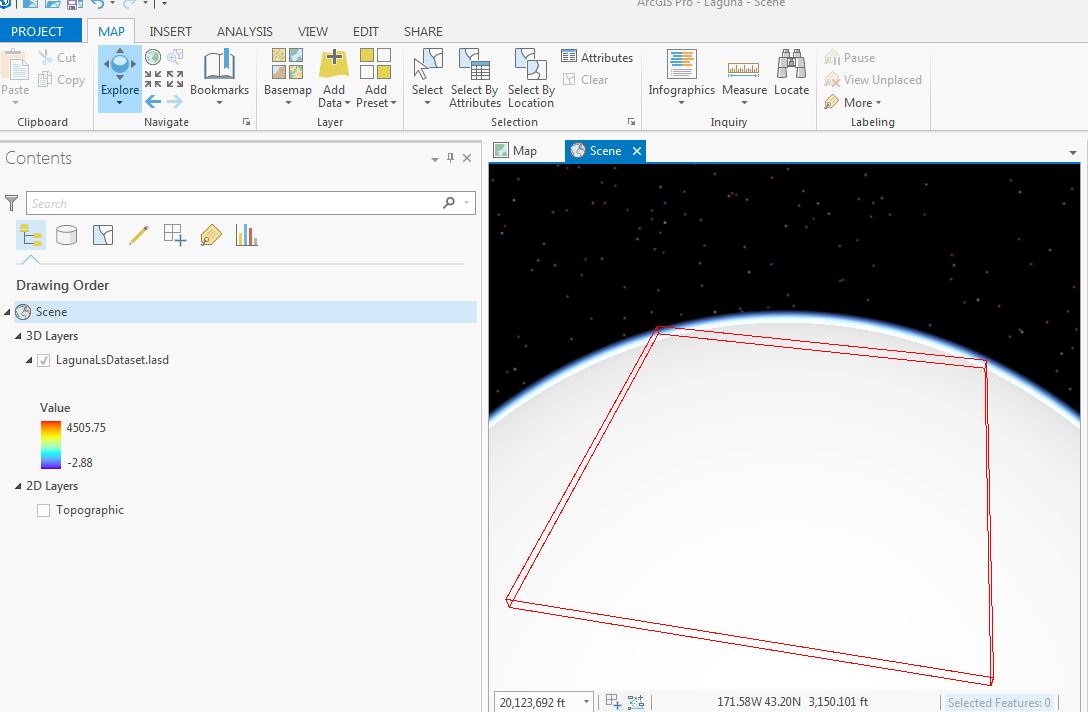
Task: Click the Fixed Zoom In arrows icon
Action: coord(153,79)
